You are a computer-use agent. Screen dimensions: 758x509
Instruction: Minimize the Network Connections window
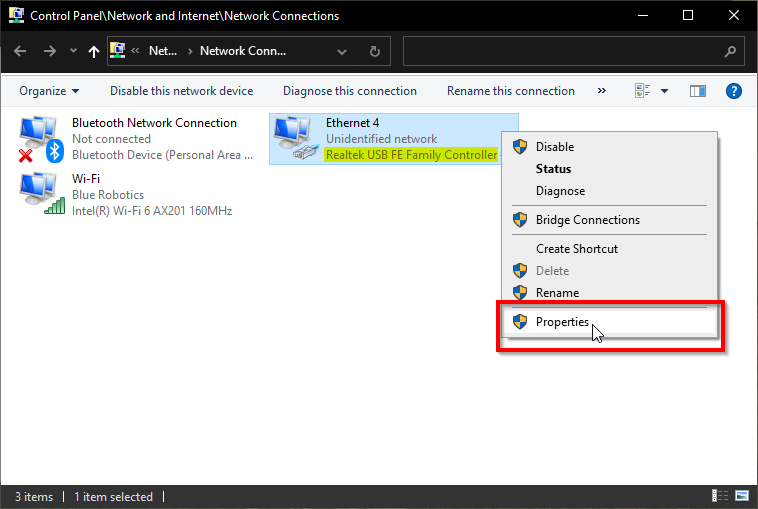click(642, 15)
